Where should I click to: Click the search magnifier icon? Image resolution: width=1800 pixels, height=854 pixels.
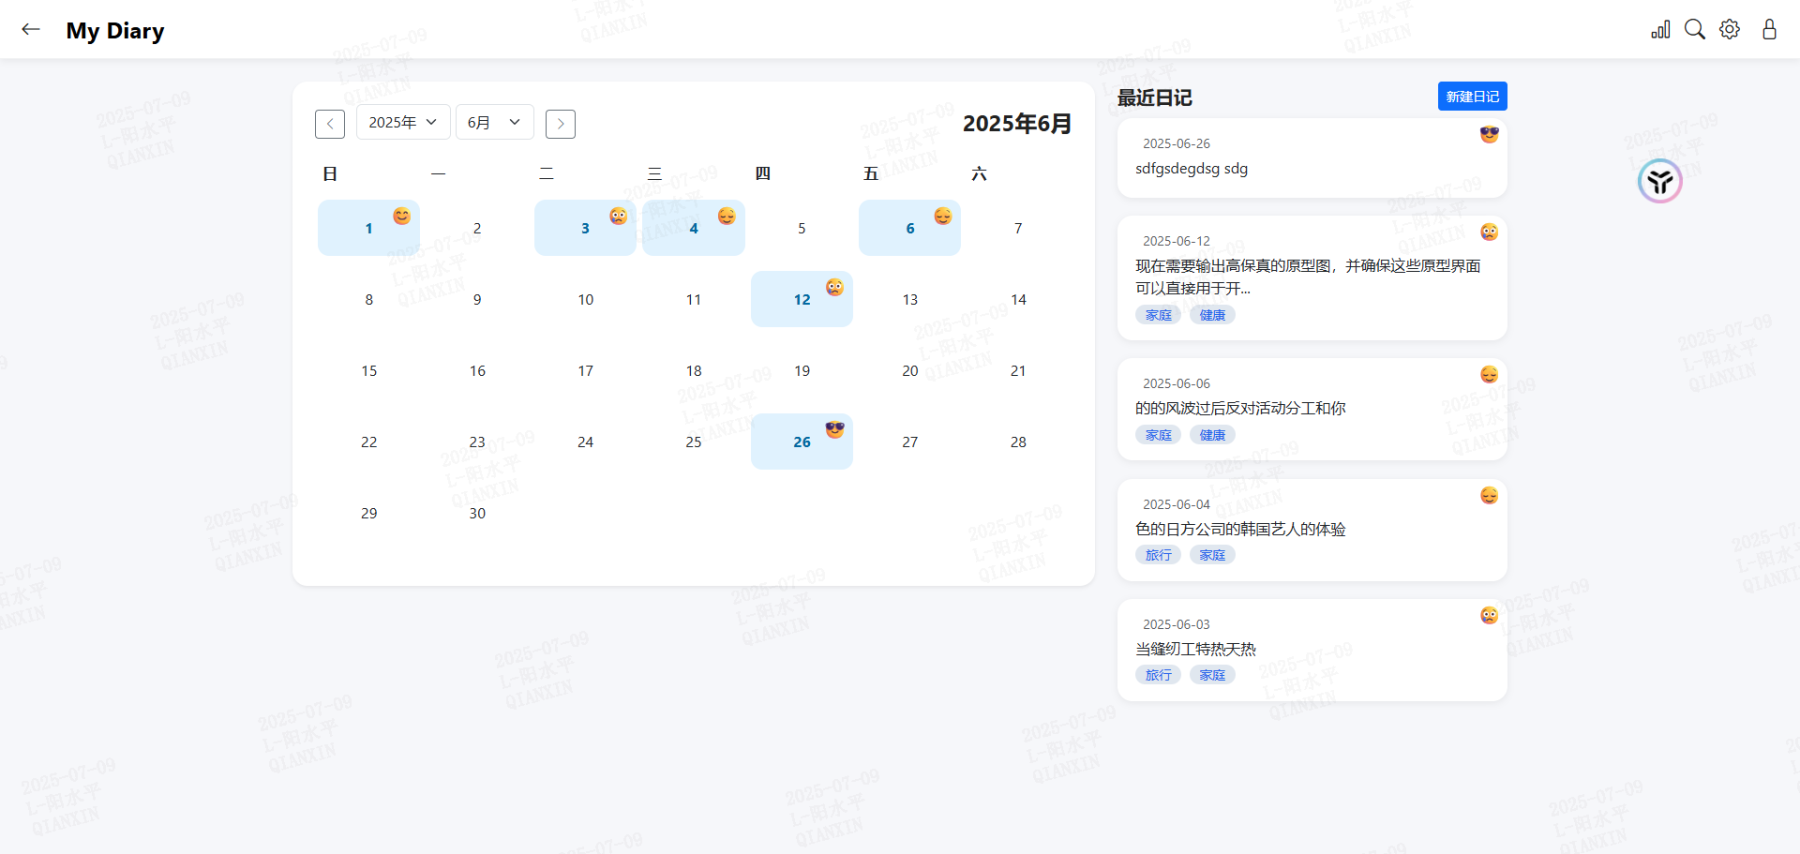pyautogui.click(x=1694, y=30)
